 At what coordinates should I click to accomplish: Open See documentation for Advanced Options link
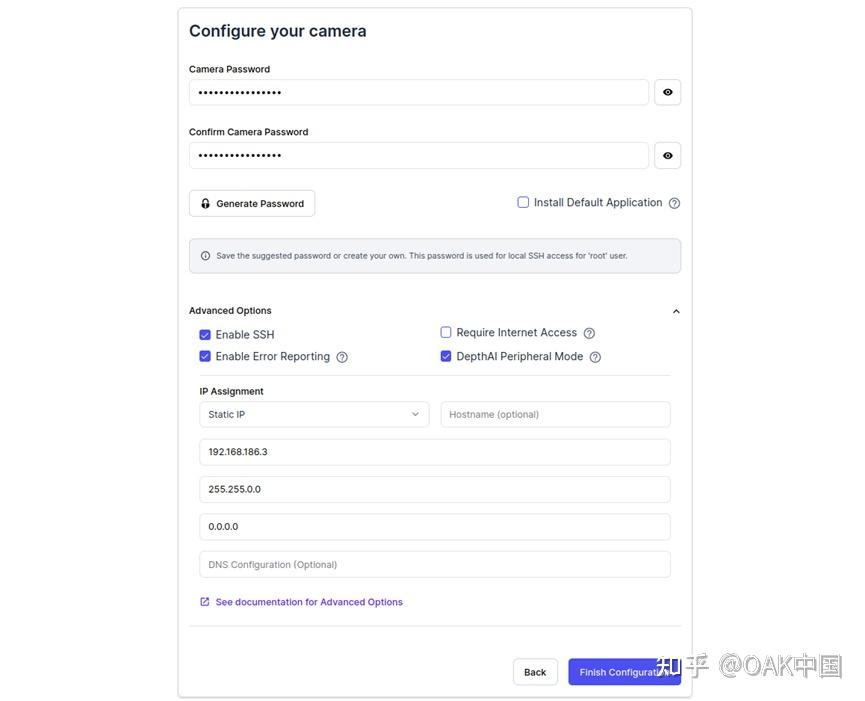coord(309,602)
